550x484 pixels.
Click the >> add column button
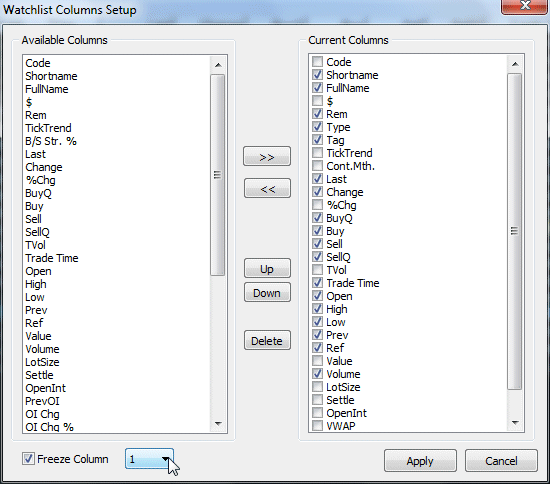267,156
